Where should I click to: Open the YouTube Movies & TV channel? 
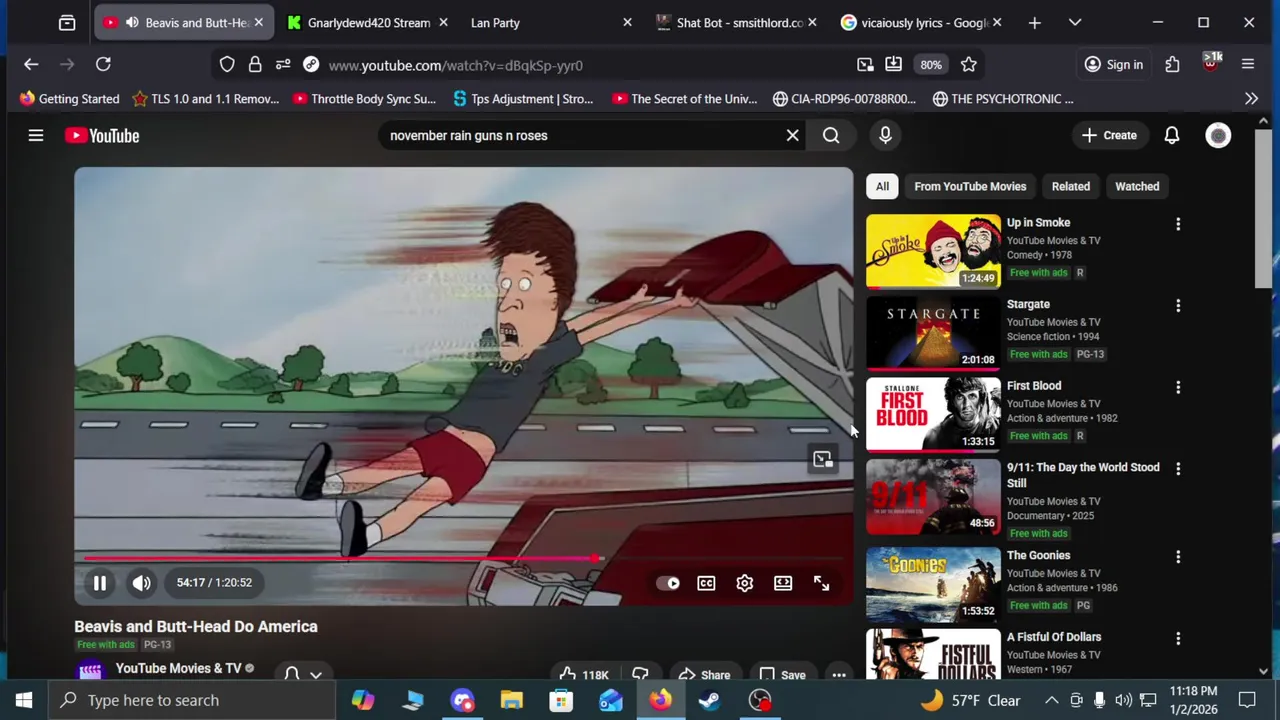(178, 668)
